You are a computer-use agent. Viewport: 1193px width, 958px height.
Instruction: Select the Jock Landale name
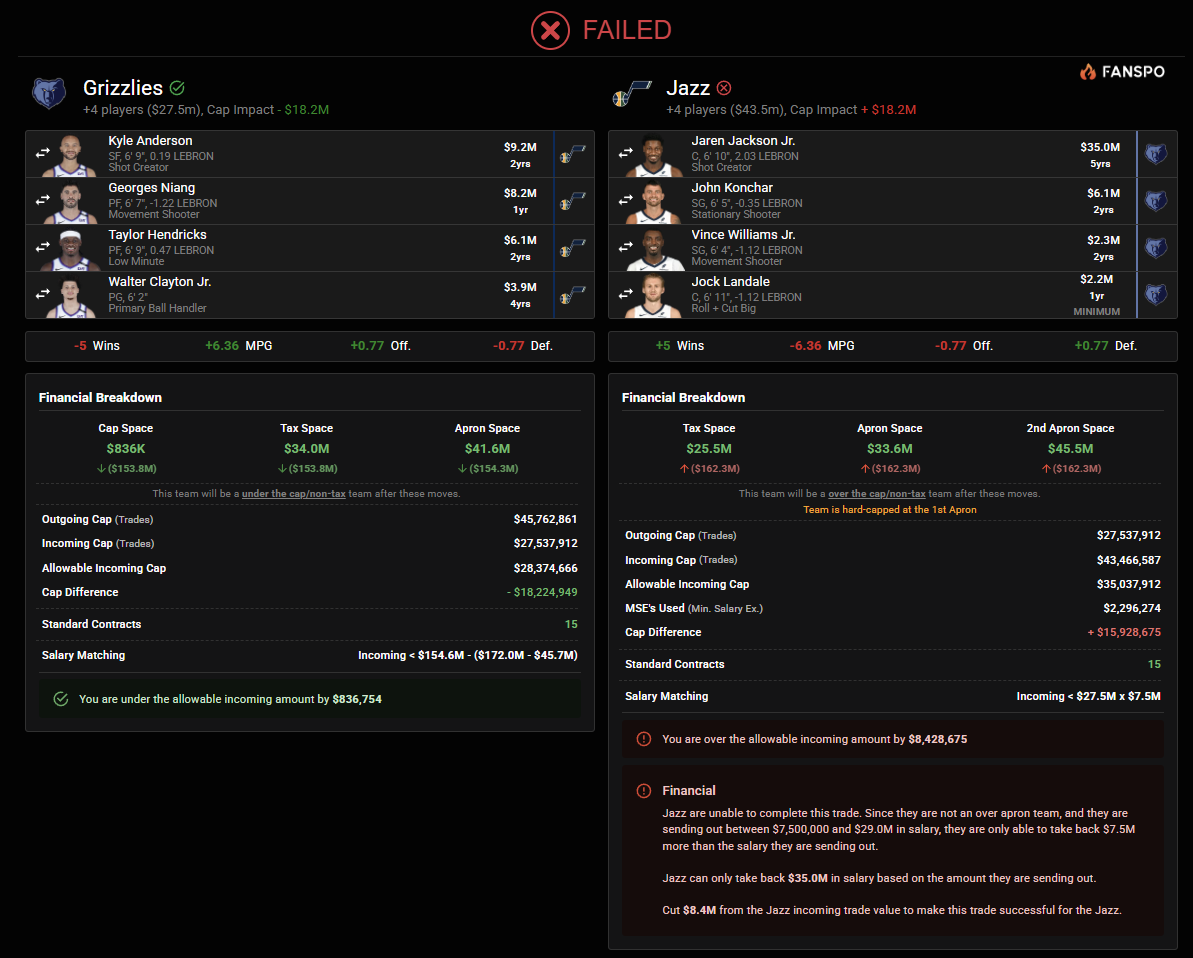(x=730, y=282)
